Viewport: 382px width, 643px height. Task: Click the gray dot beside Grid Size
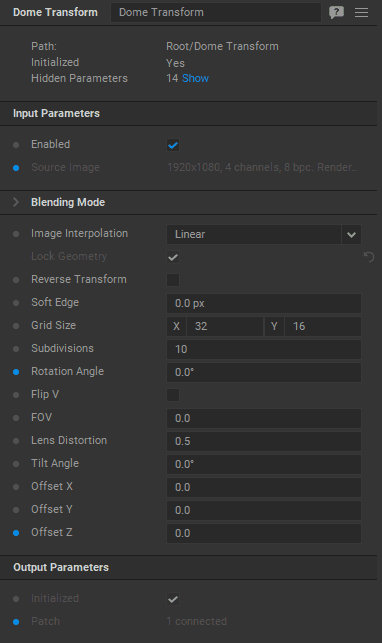pyautogui.click(x=16, y=326)
